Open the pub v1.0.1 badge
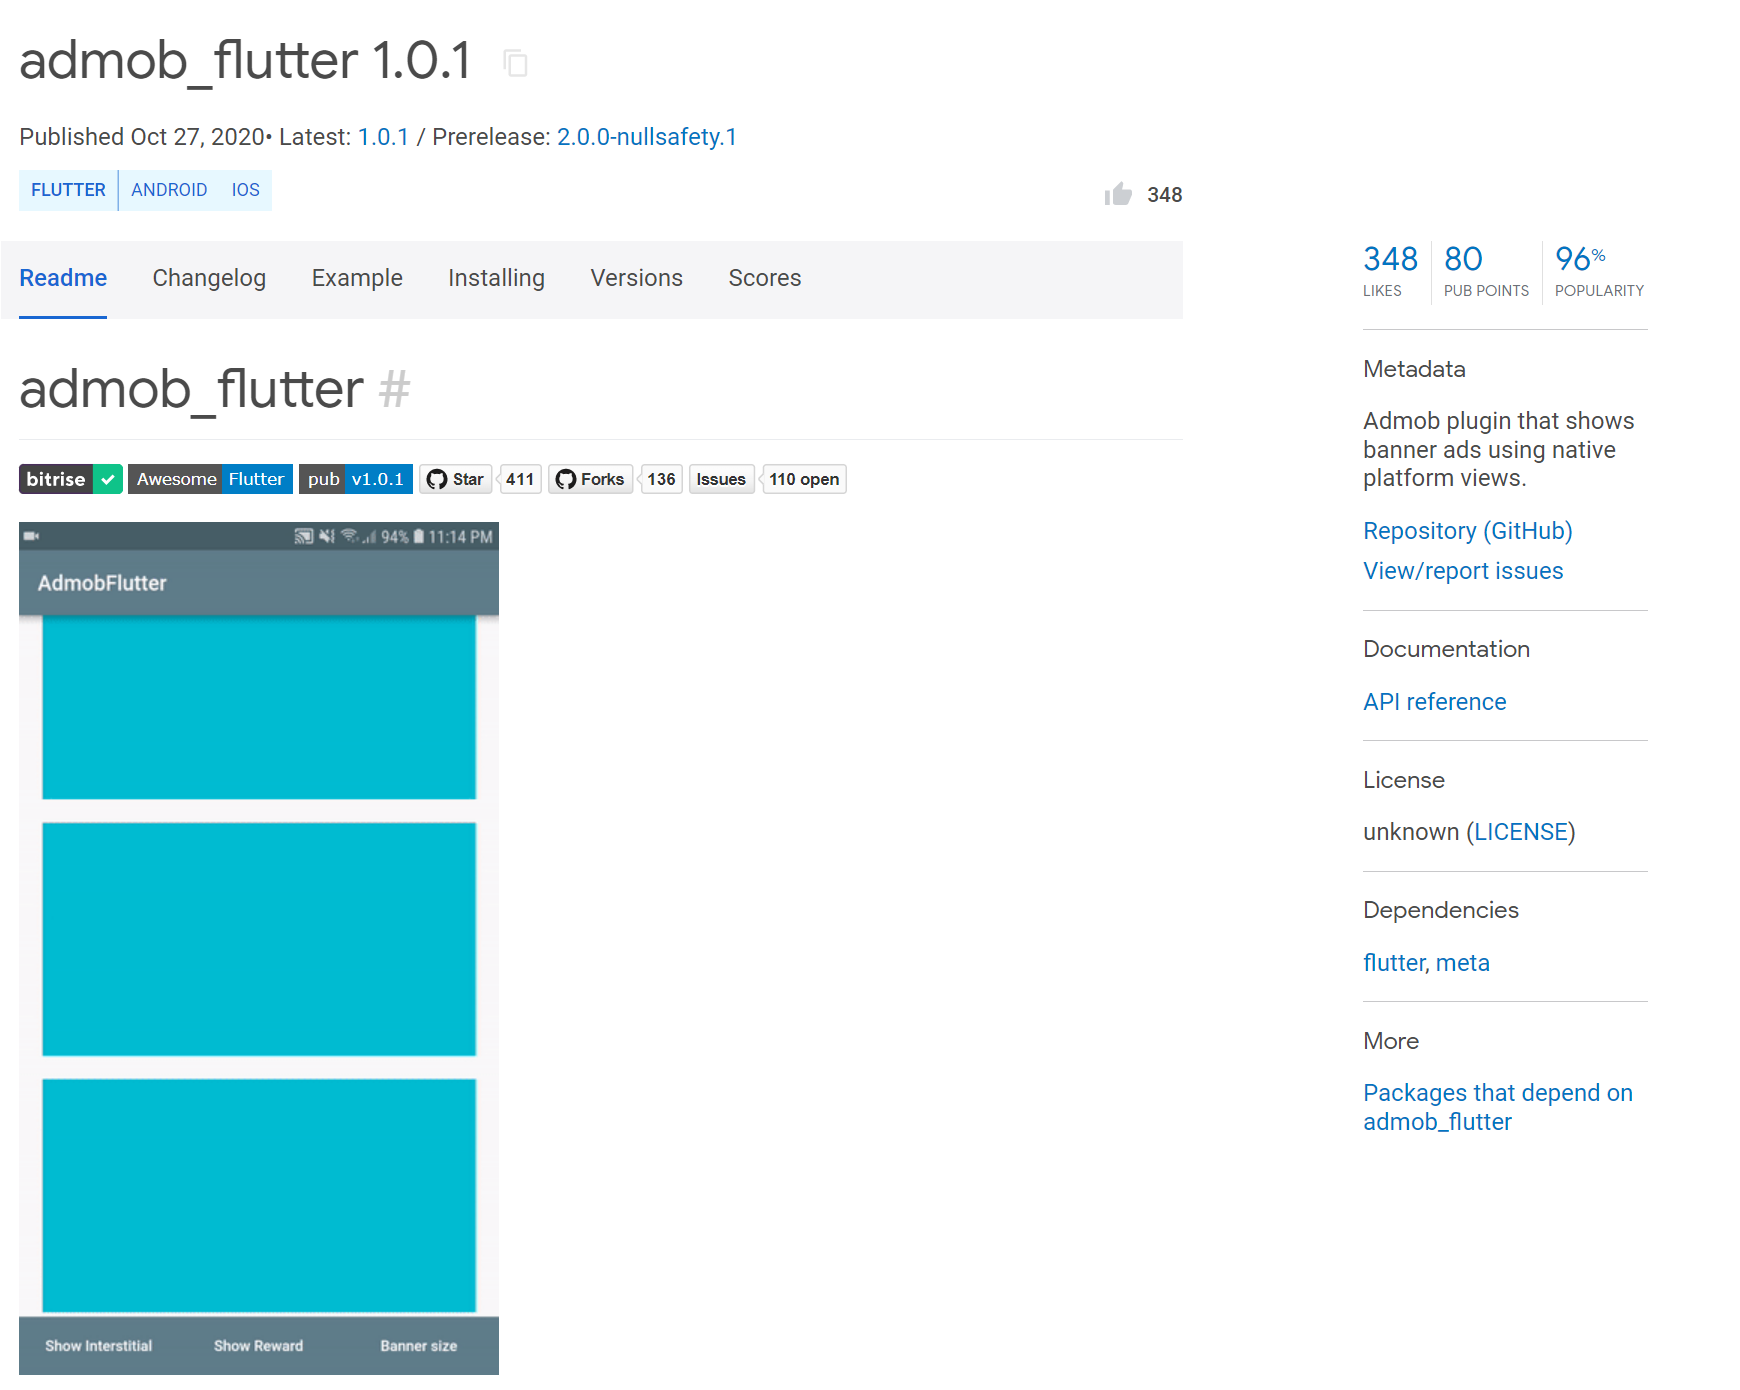 click(356, 479)
